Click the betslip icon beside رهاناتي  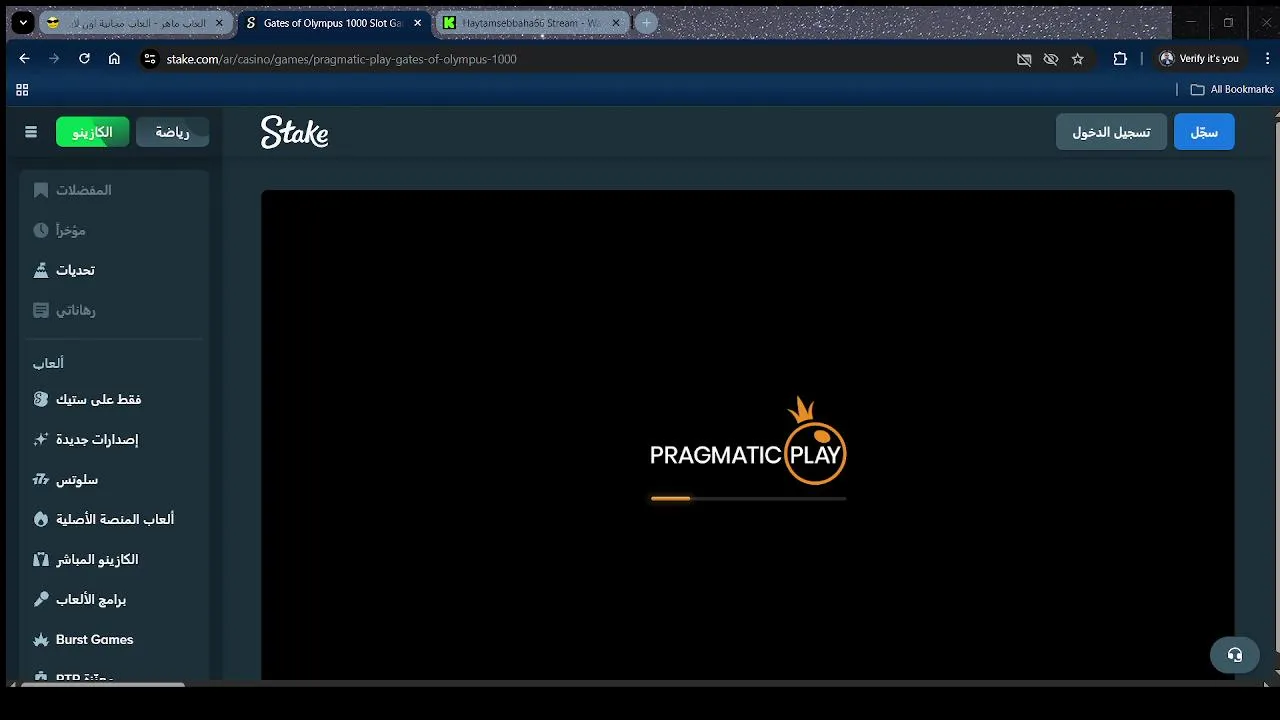click(x=41, y=310)
